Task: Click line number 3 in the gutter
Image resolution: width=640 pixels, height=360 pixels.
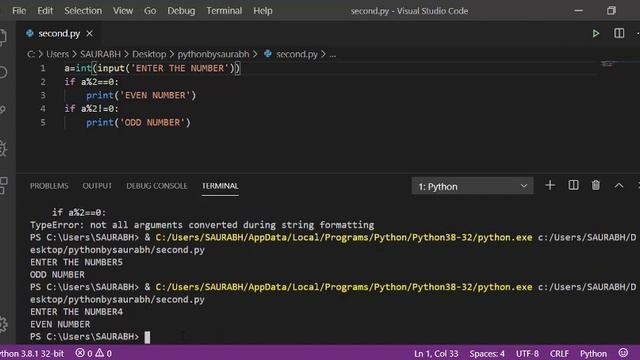Action: tap(43, 96)
